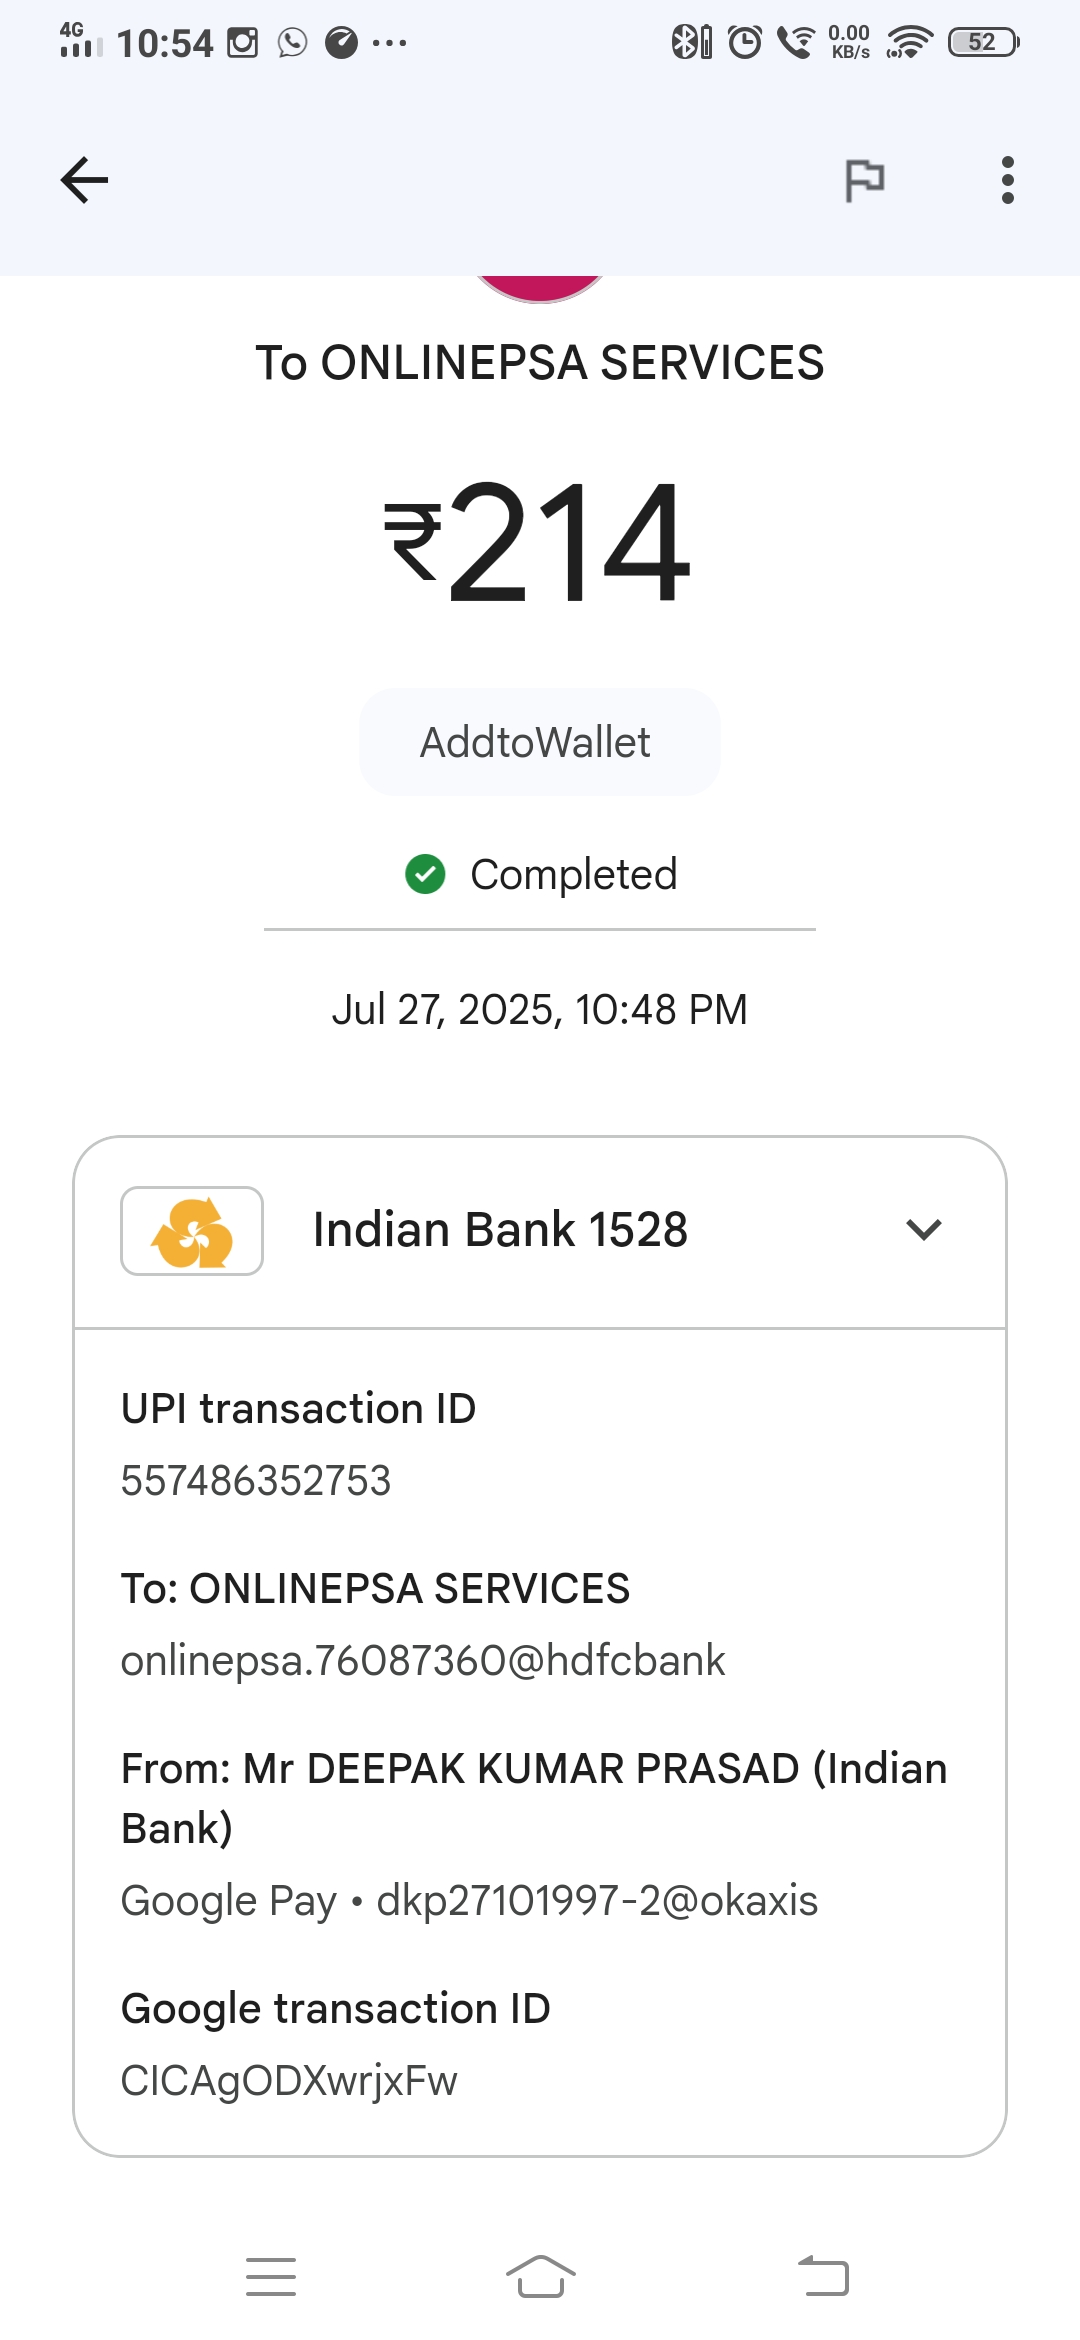Select the UPI transaction ID number
This screenshot has width=1080, height=2340.
click(x=256, y=1481)
